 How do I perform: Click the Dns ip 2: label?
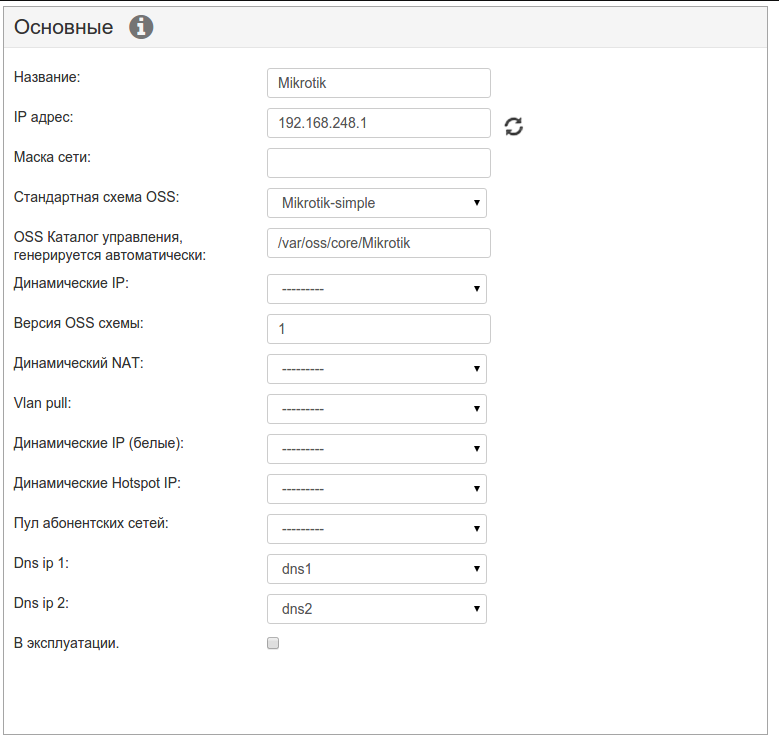point(41,603)
